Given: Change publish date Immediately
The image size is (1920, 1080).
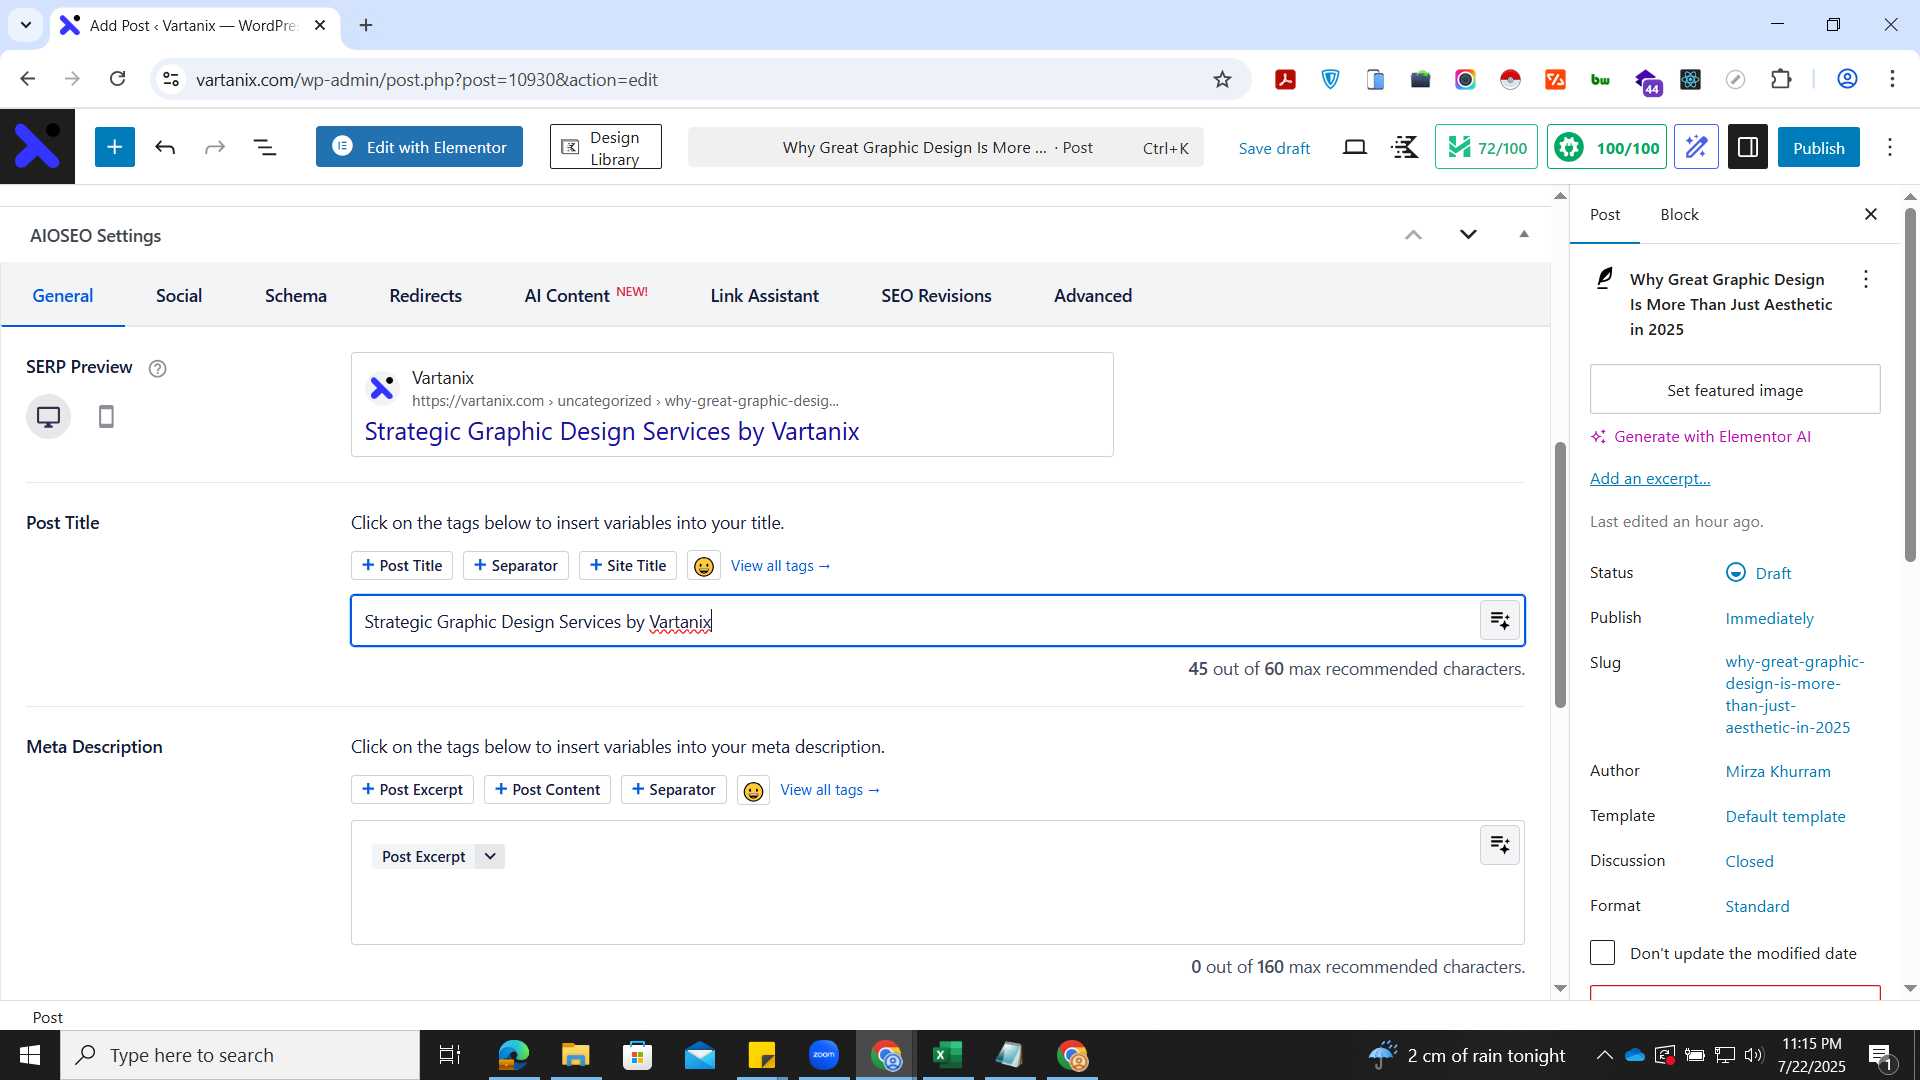Looking at the screenshot, I should click(1769, 619).
